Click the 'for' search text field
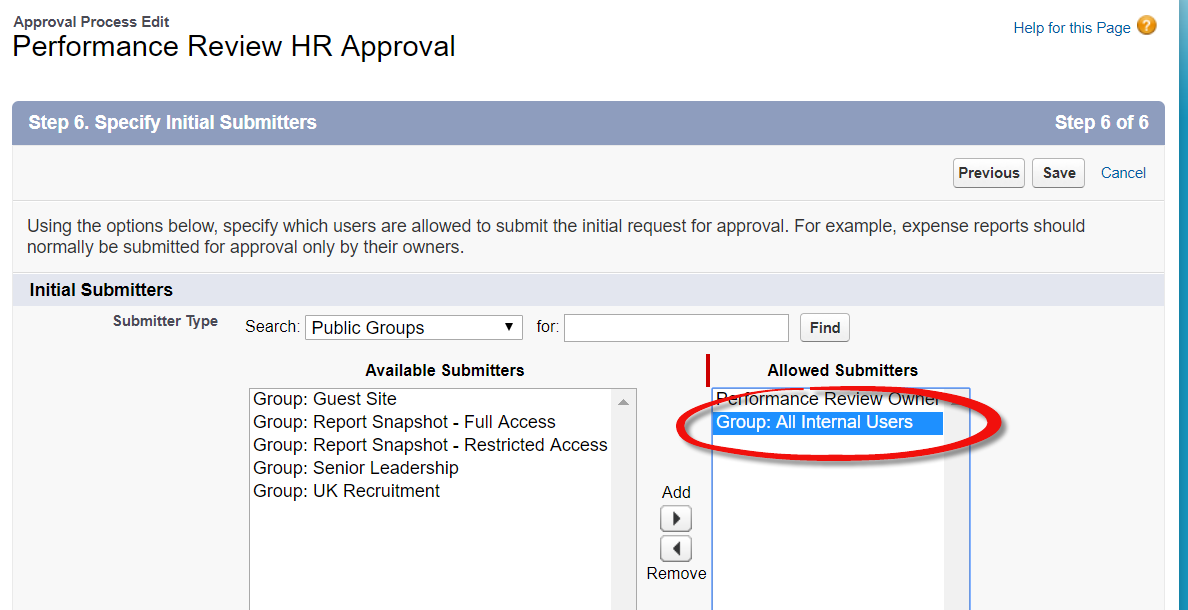The width and height of the screenshot is (1188, 610). point(676,328)
